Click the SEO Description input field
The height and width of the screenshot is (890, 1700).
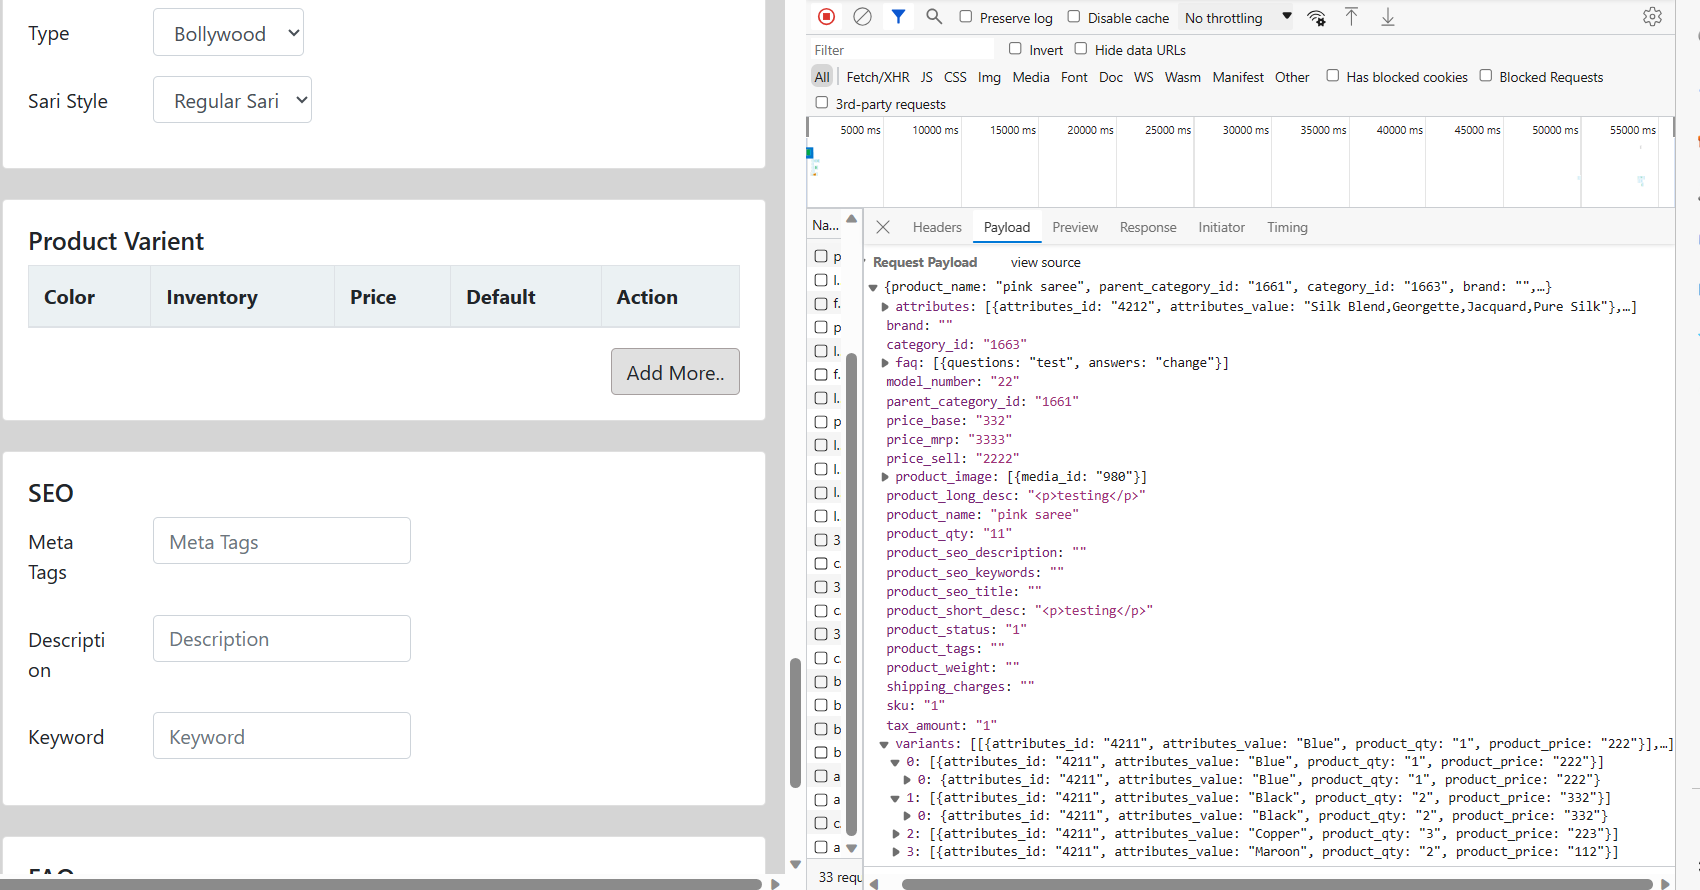[281, 638]
